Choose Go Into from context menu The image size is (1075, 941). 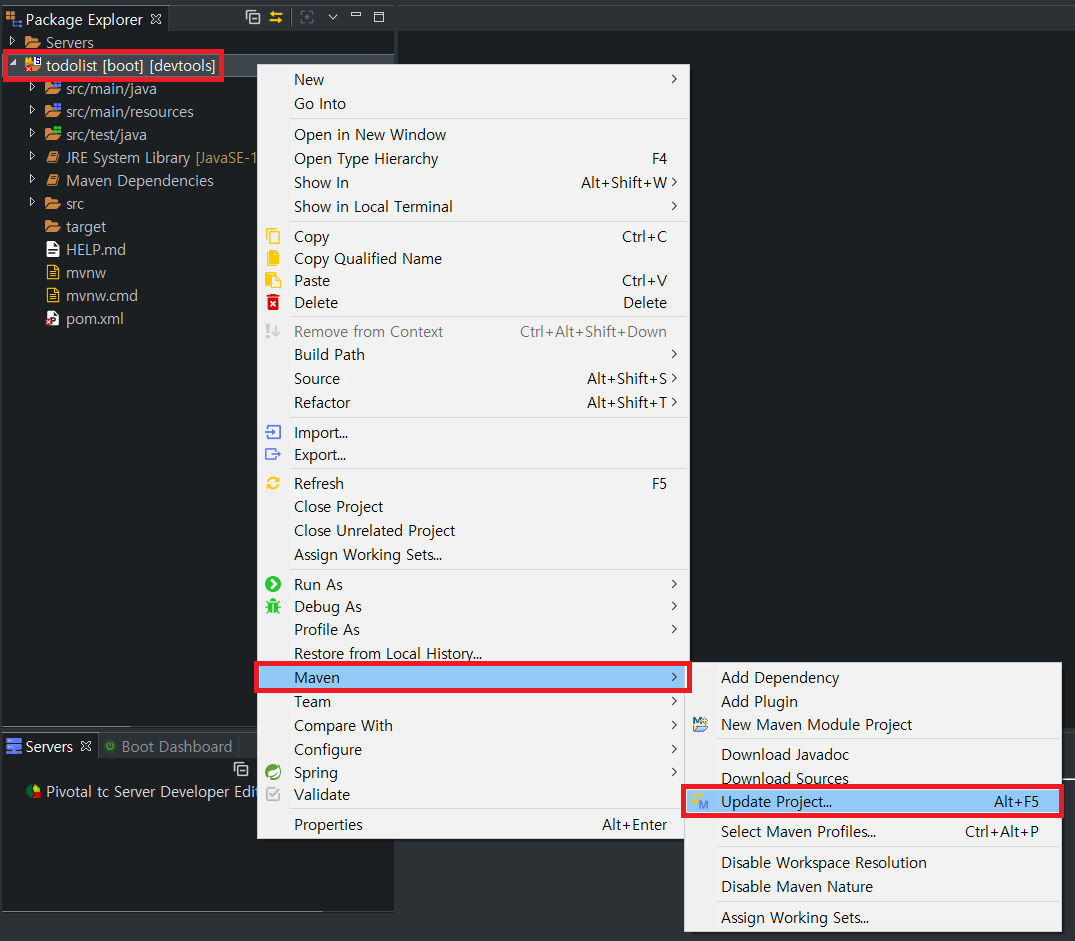tap(473, 103)
